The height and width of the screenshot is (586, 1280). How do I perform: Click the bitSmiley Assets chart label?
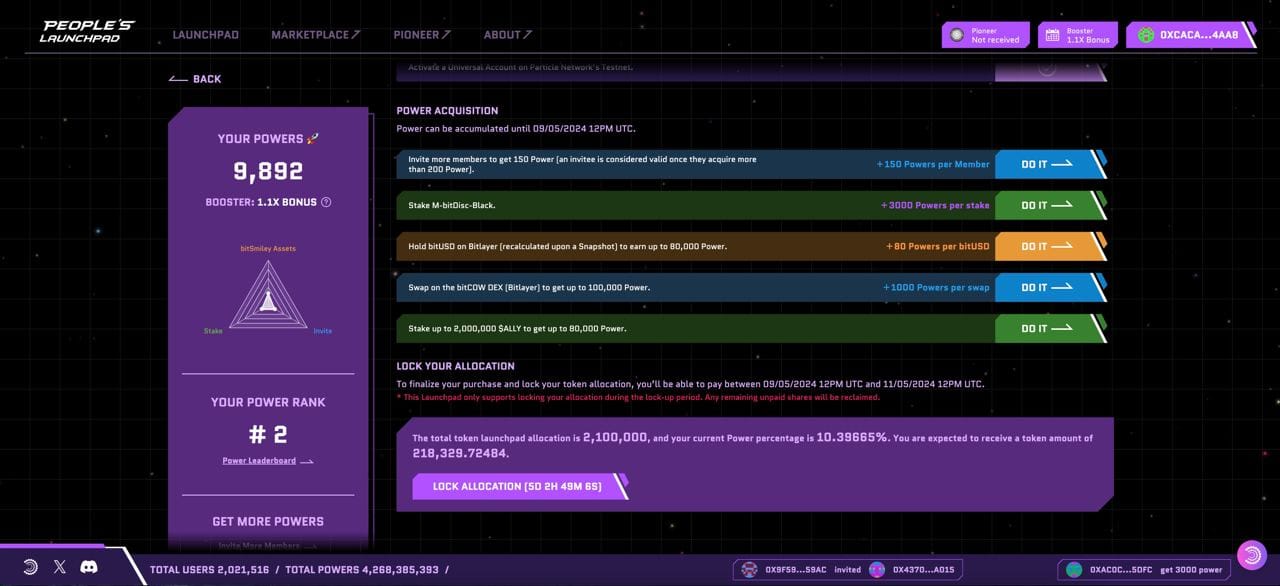pos(268,248)
